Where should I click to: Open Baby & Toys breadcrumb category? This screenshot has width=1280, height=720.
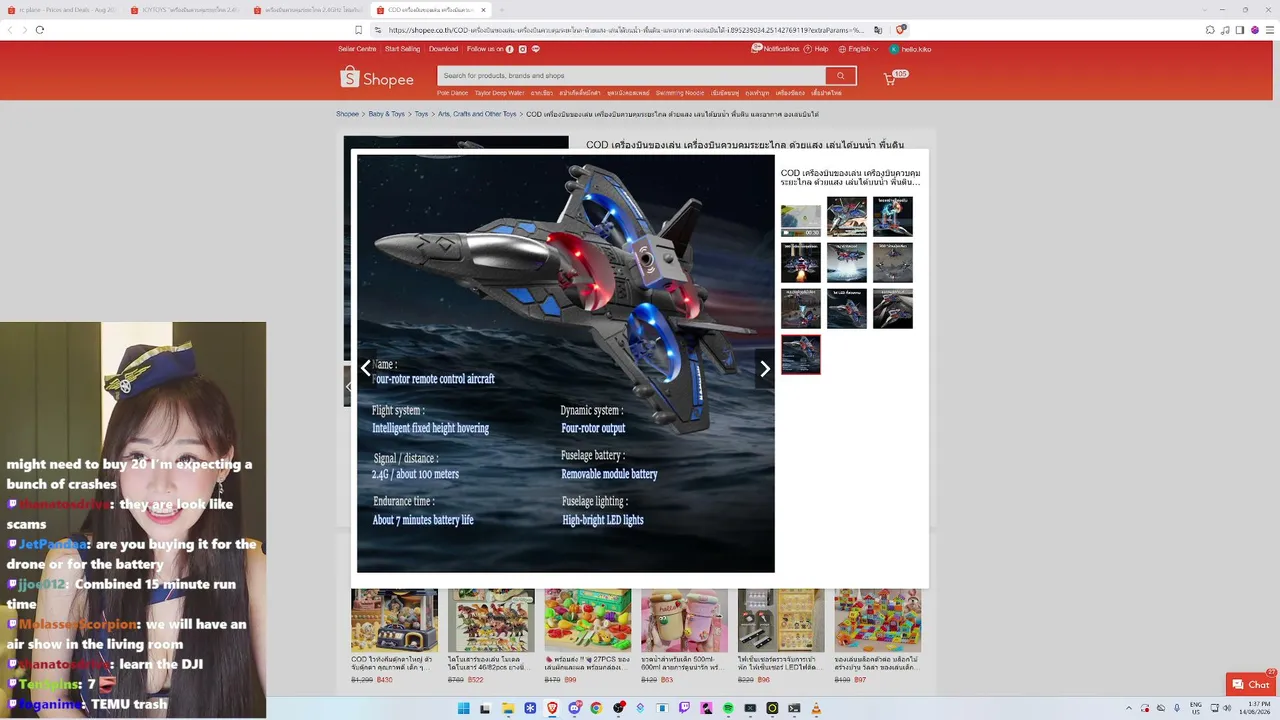tap(386, 114)
